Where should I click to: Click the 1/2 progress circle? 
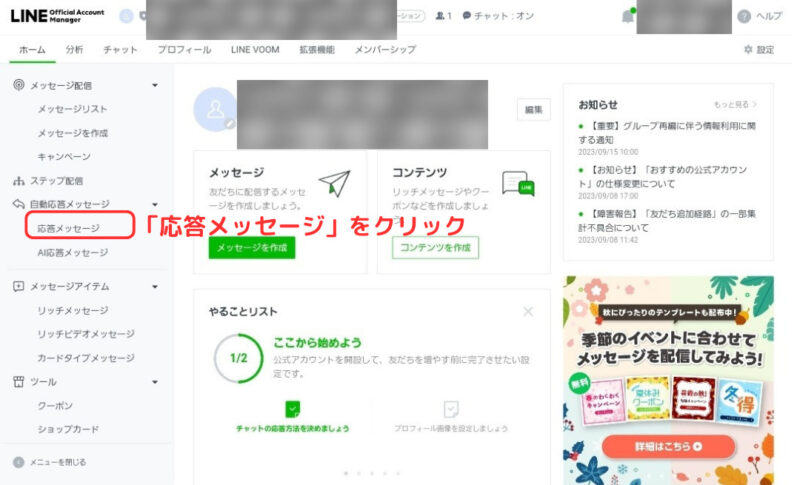tap(238, 358)
